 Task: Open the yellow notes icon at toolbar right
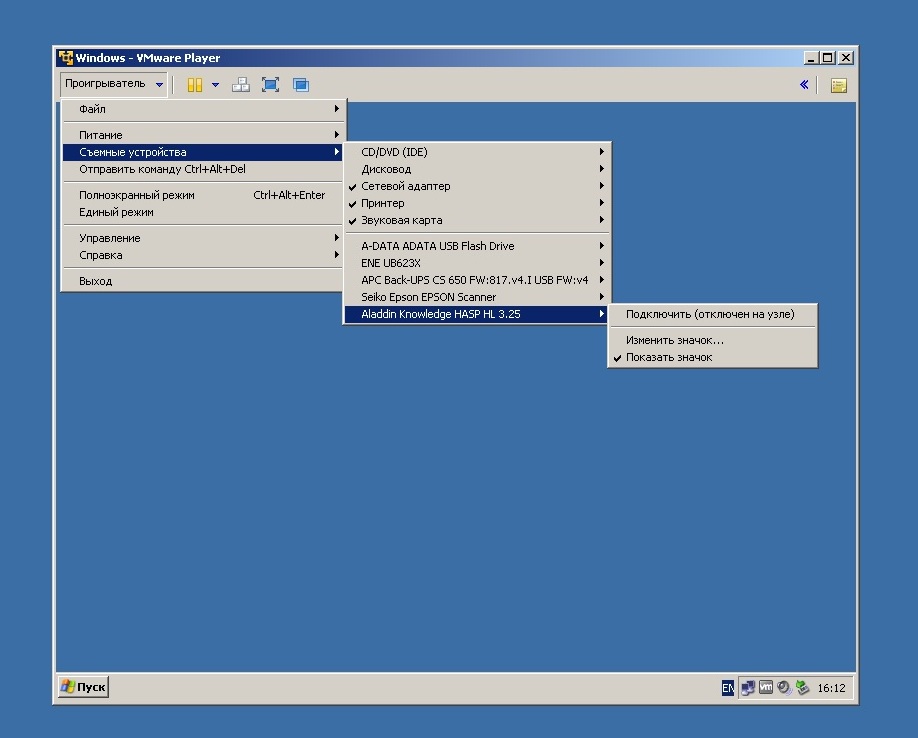point(838,85)
